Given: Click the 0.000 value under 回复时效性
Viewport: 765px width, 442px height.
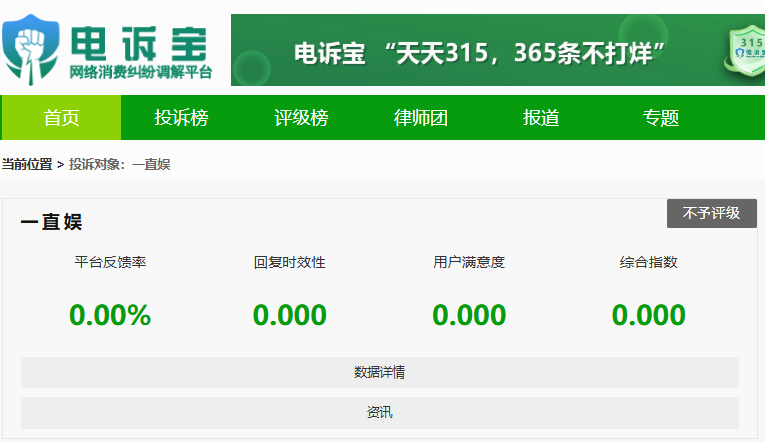Looking at the screenshot, I should 289,315.
